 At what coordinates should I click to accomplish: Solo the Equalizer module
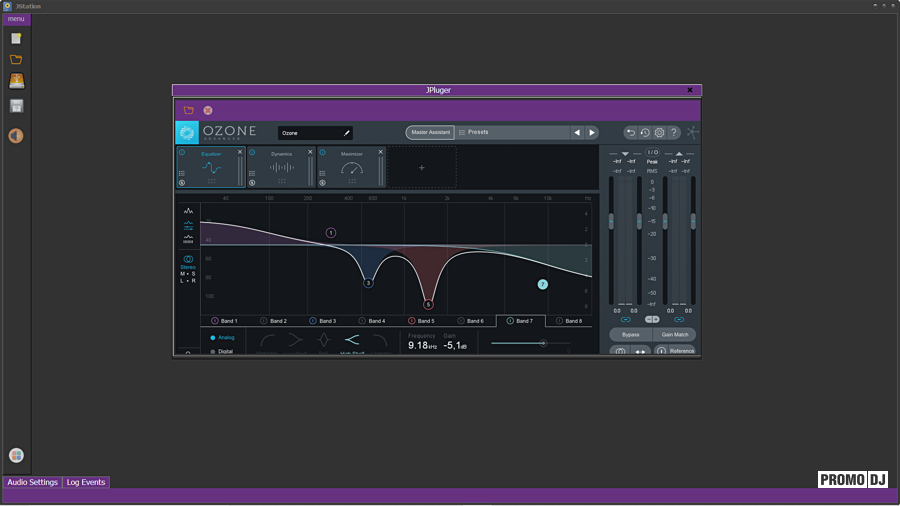point(182,183)
